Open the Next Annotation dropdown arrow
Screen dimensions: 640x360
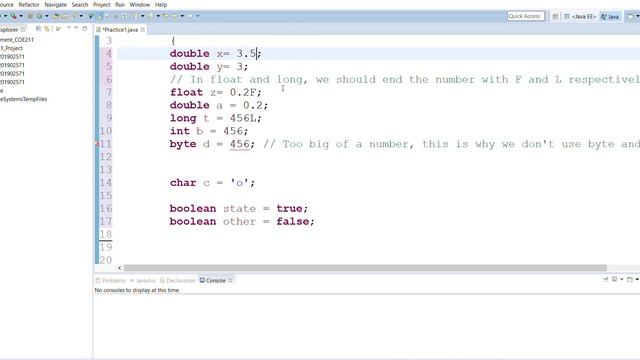click(142, 16)
